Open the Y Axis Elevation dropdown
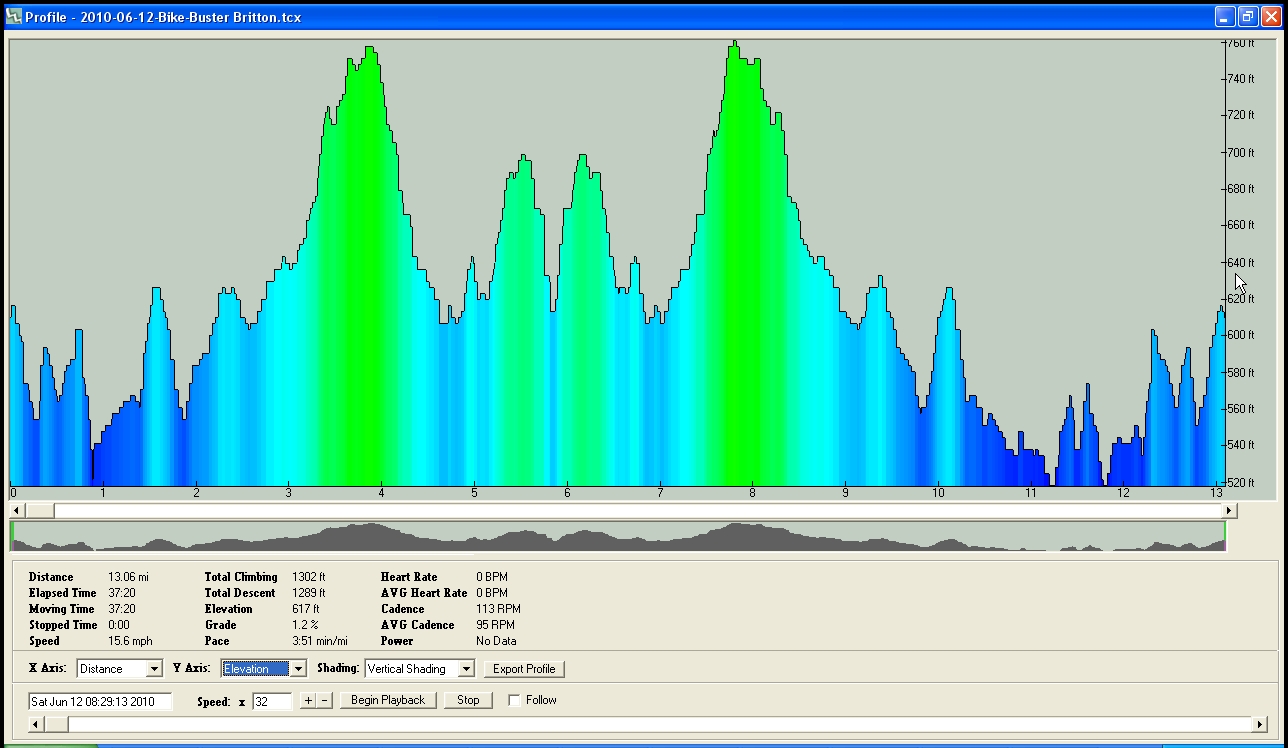The height and width of the screenshot is (748, 1288). point(298,669)
